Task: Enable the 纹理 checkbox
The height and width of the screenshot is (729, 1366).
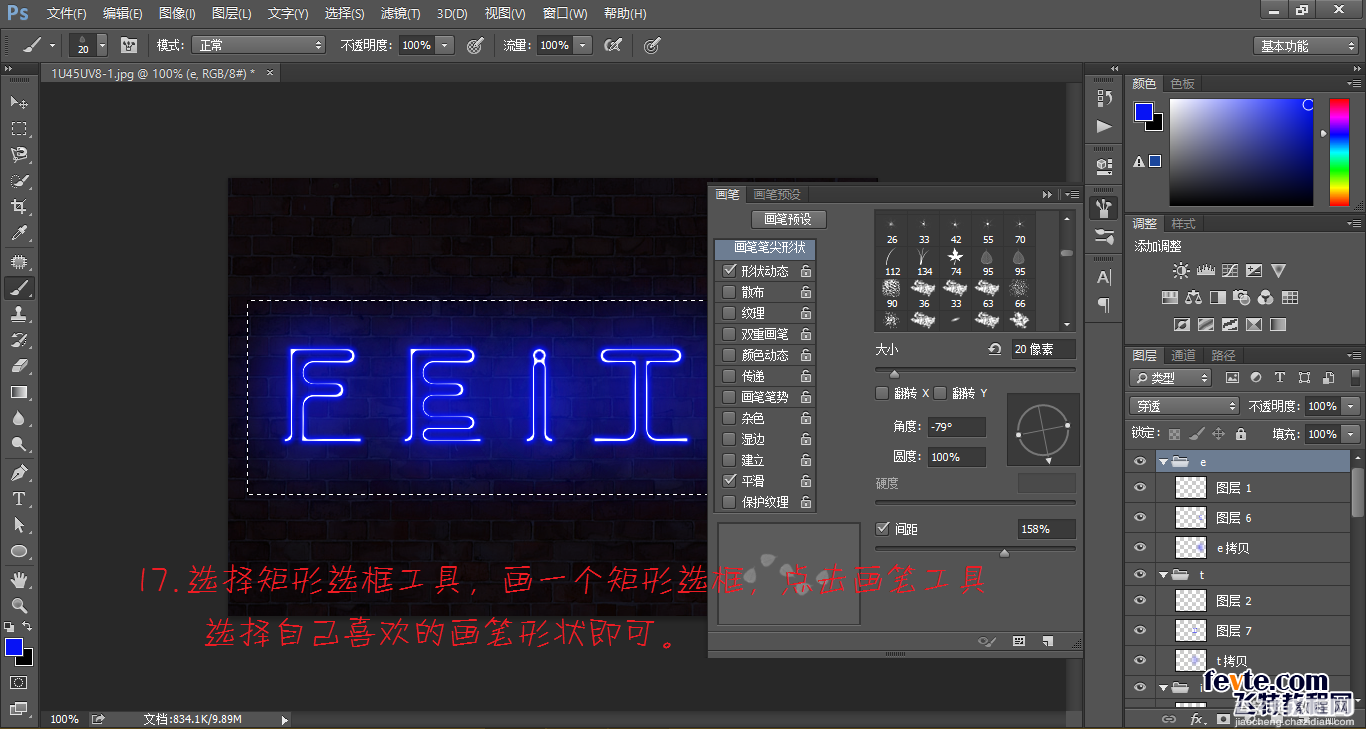Action: 729,313
